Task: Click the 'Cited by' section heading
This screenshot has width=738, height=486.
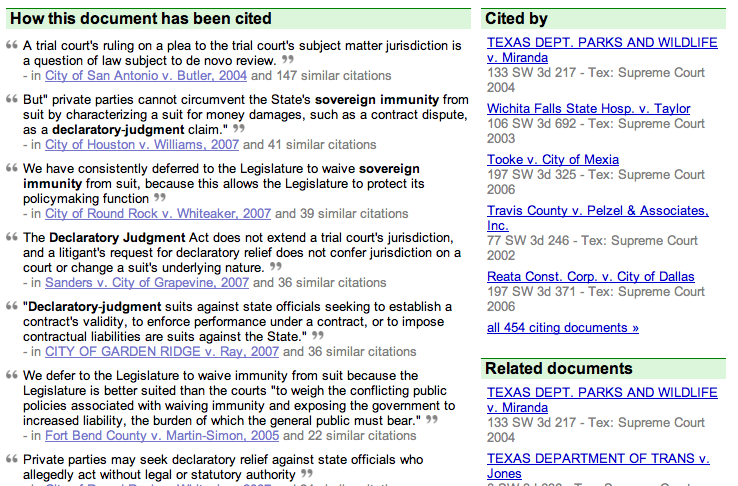Action: point(516,19)
